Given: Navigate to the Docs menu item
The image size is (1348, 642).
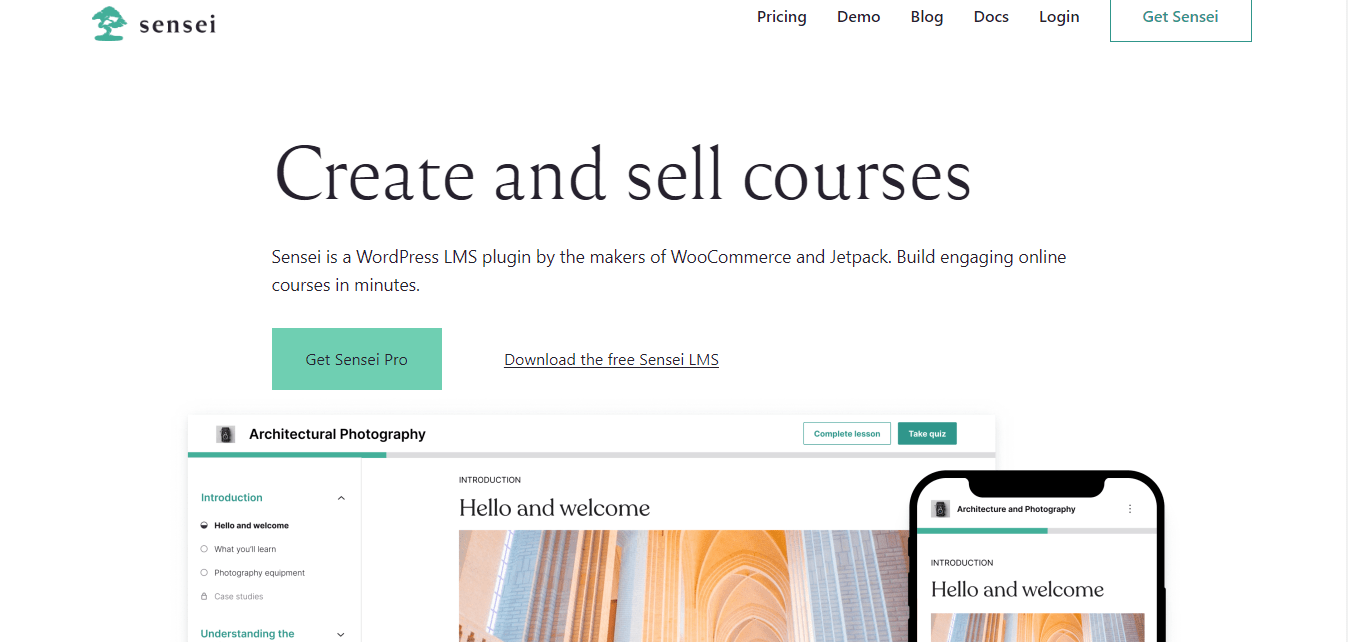Looking at the screenshot, I should tap(990, 16).
